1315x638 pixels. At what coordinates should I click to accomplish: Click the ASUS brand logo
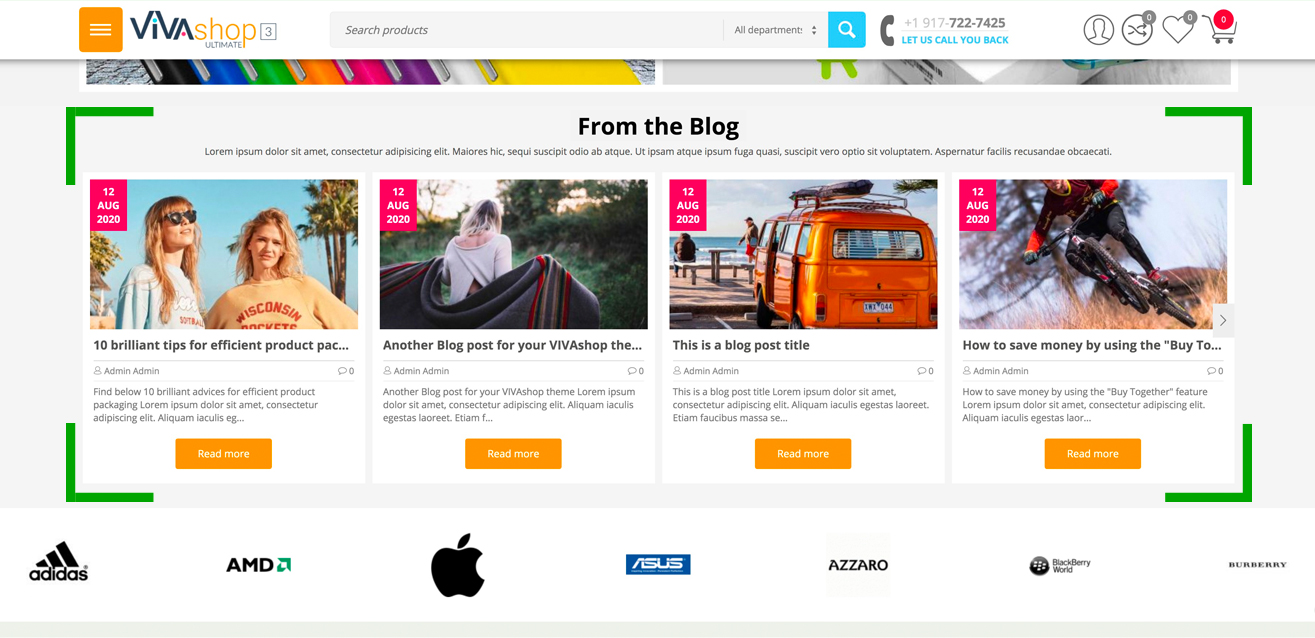pyautogui.click(x=658, y=565)
